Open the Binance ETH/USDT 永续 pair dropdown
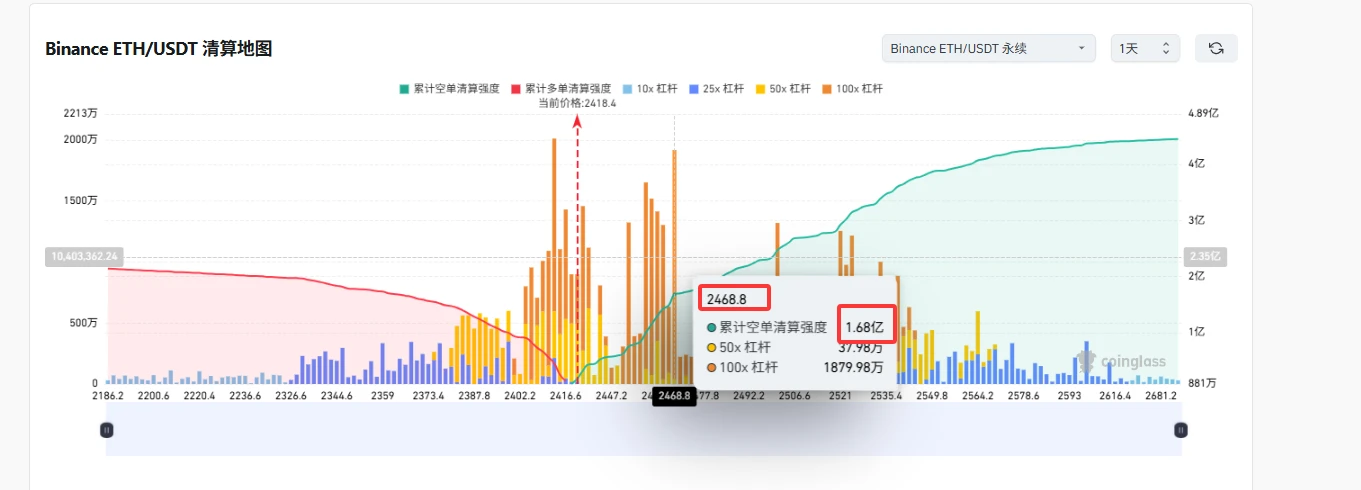1361x490 pixels. coord(988,48)
